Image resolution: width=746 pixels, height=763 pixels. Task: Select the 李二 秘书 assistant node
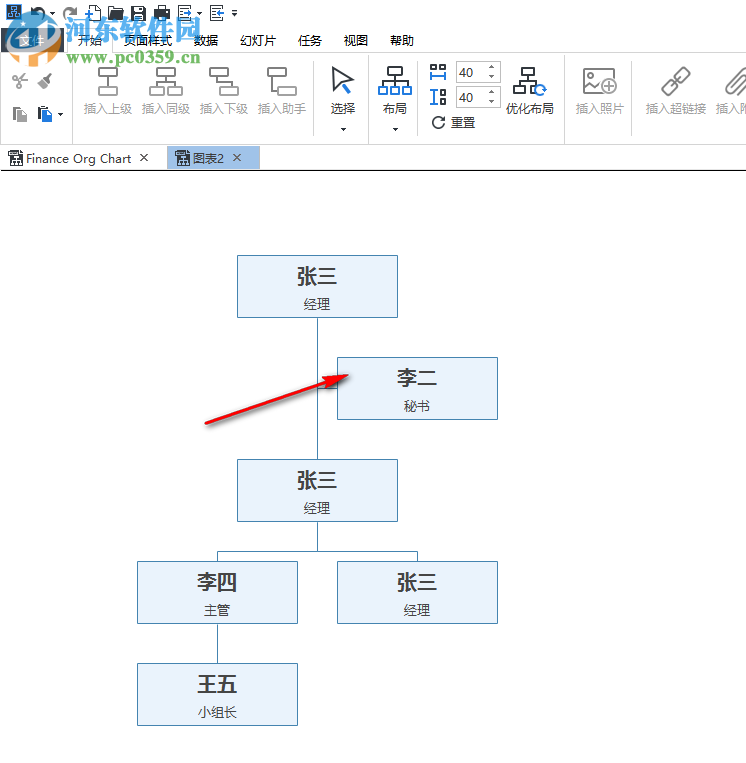[x=418, y=388]
